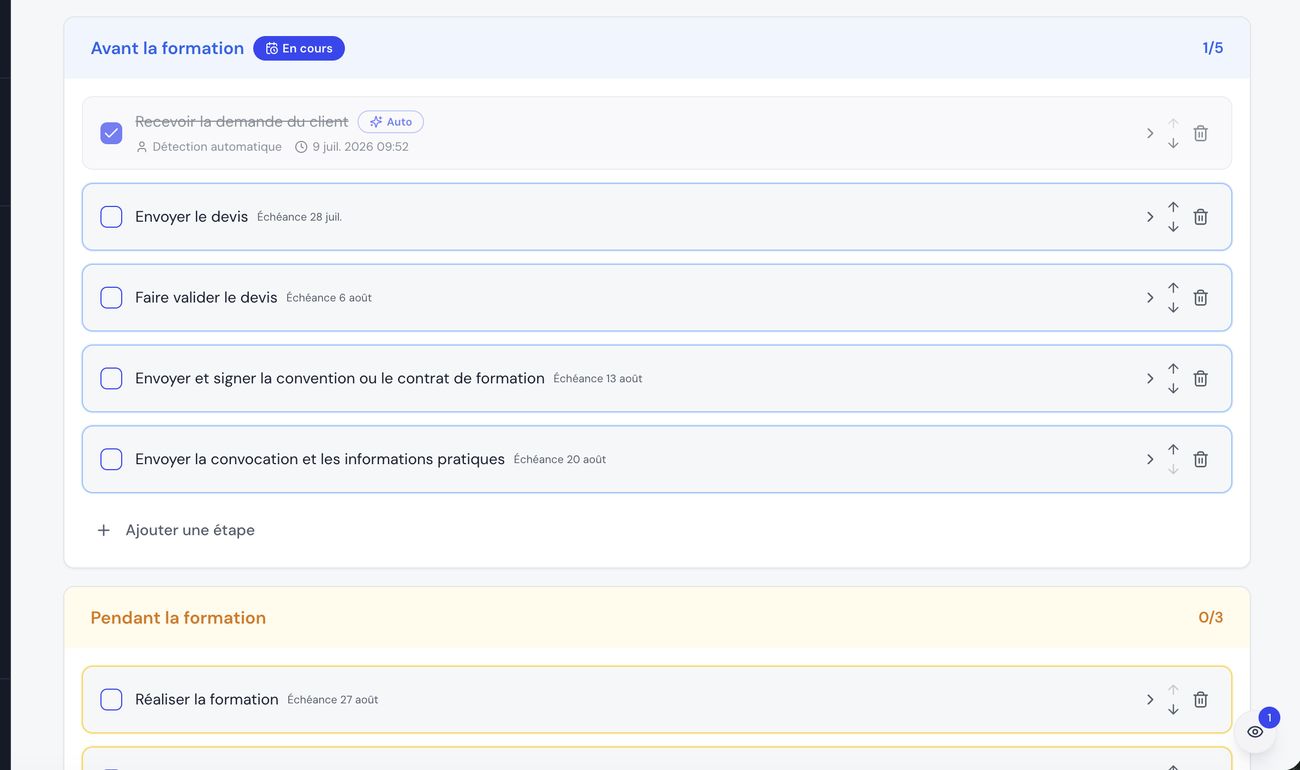Move "Envoyer le devis" step up
1300x770 pixels.
1173,207
